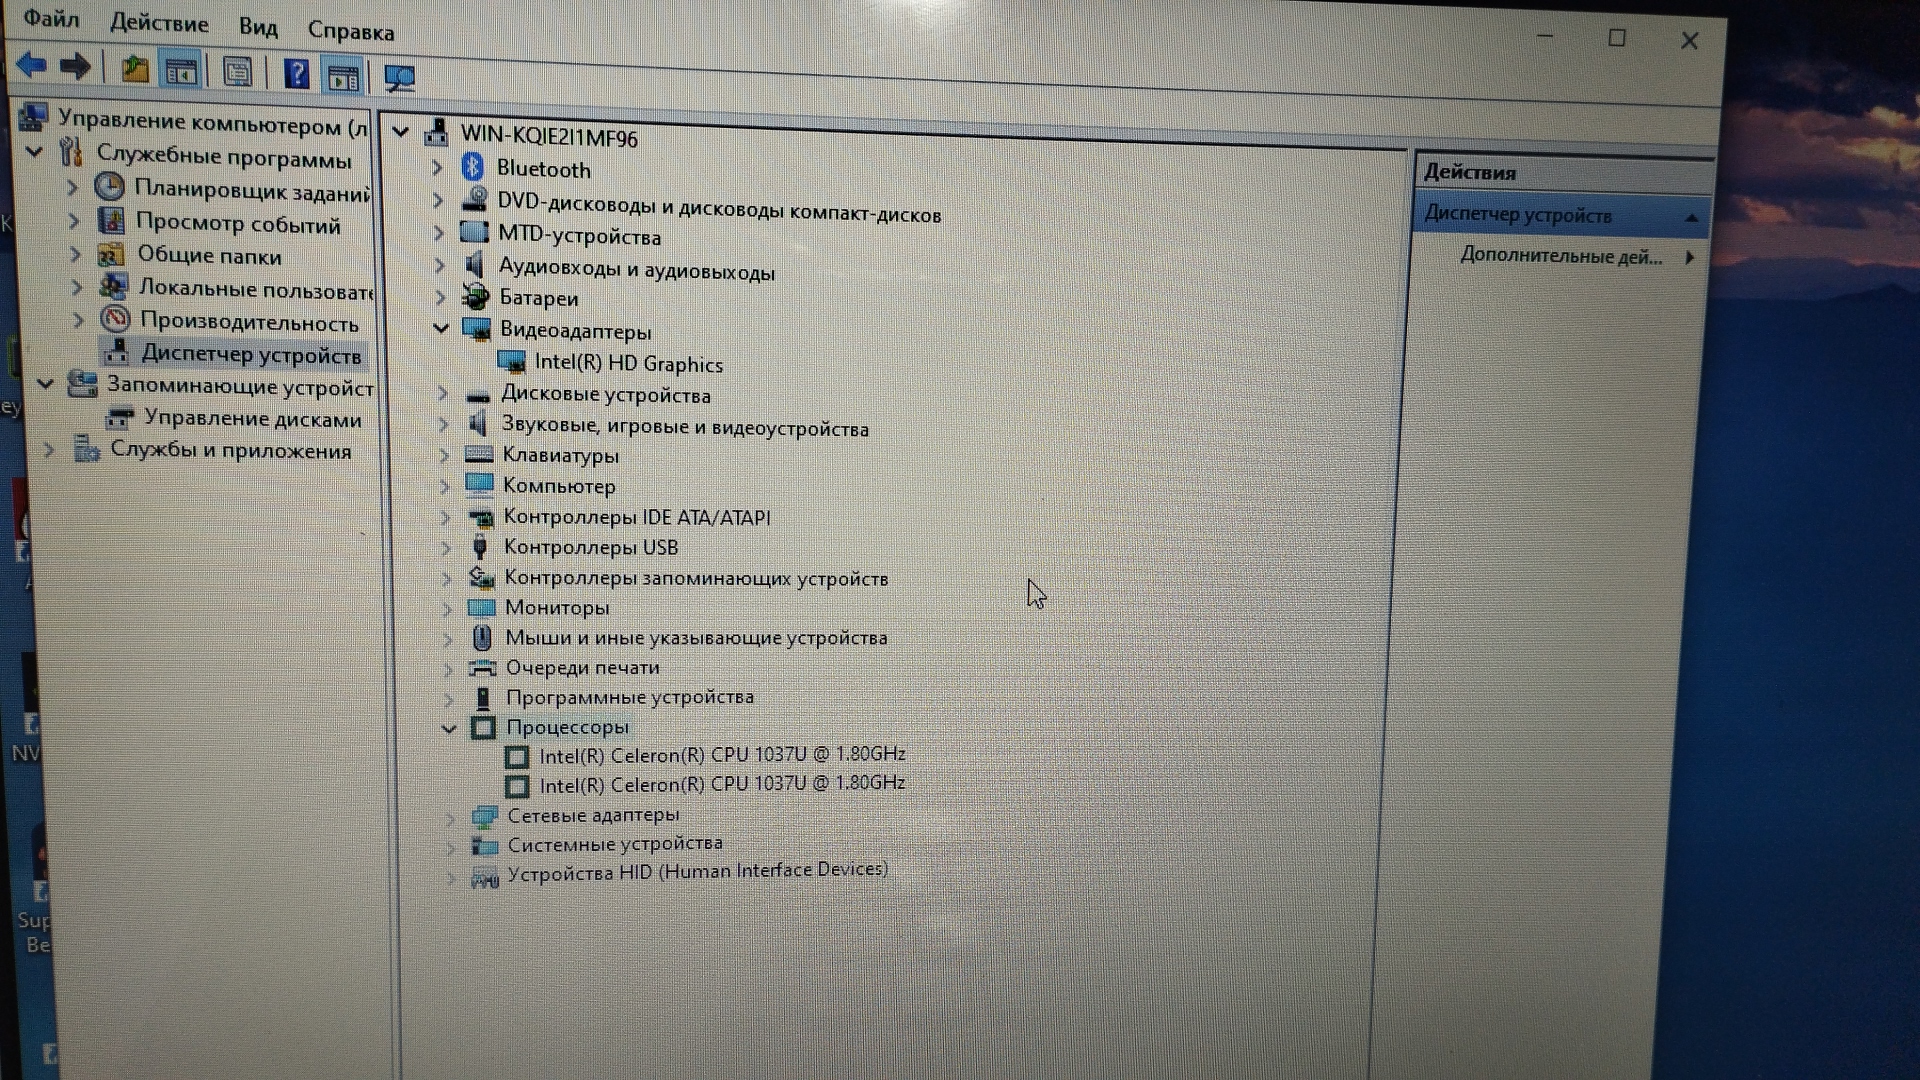Image resolution: width=1920 pixels, height=1080 pixels.
Task: Click the Up one level folder icon
Action: (x=135, y=69)
